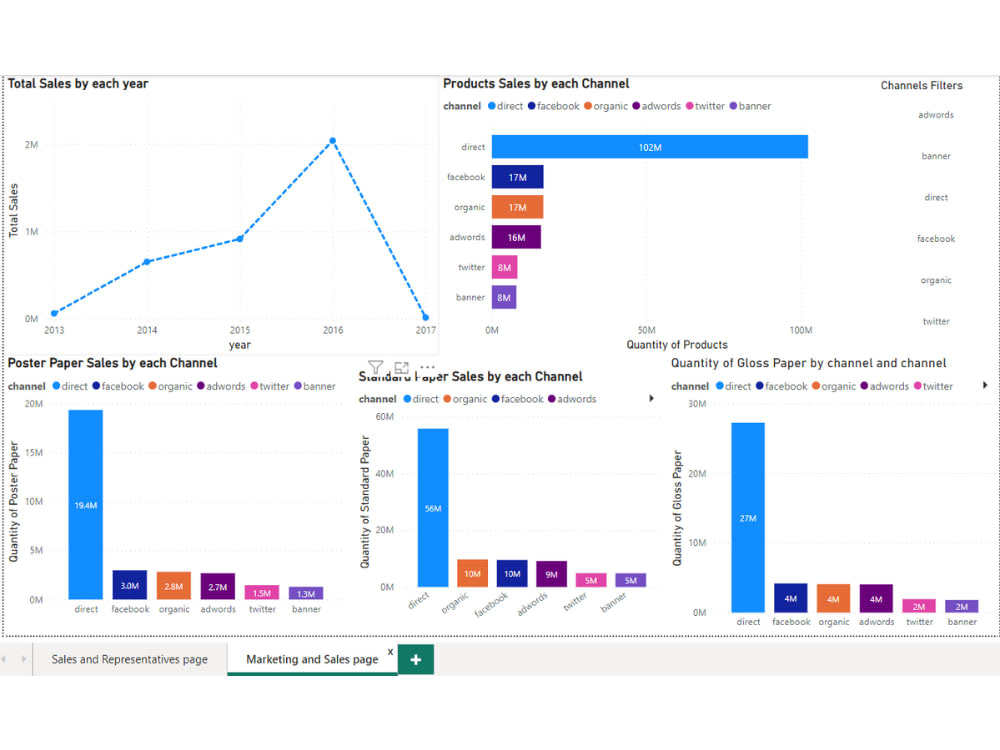Select adwords in Channels Filters slicer

[x=935, y=114]
